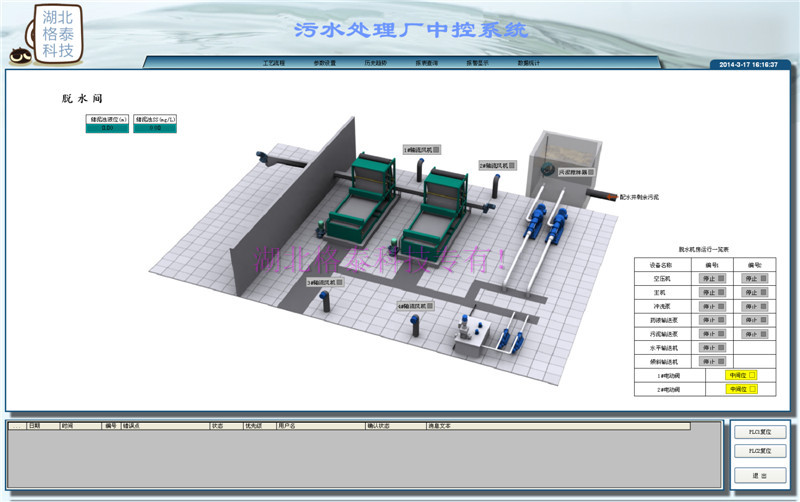Open the 参数设置 menu
Viewport: 800px width, 502px height.
coord(325,63)
